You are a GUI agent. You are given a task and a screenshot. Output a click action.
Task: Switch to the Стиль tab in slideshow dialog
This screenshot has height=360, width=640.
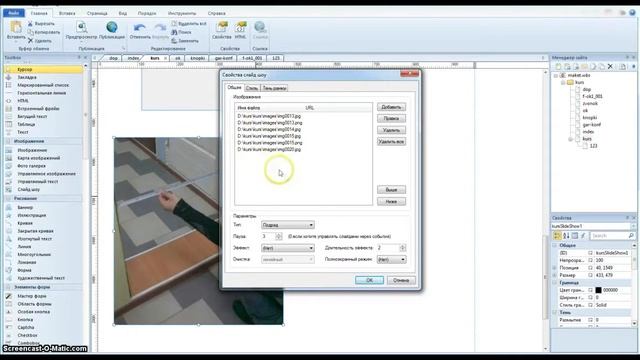coord(252,88)
